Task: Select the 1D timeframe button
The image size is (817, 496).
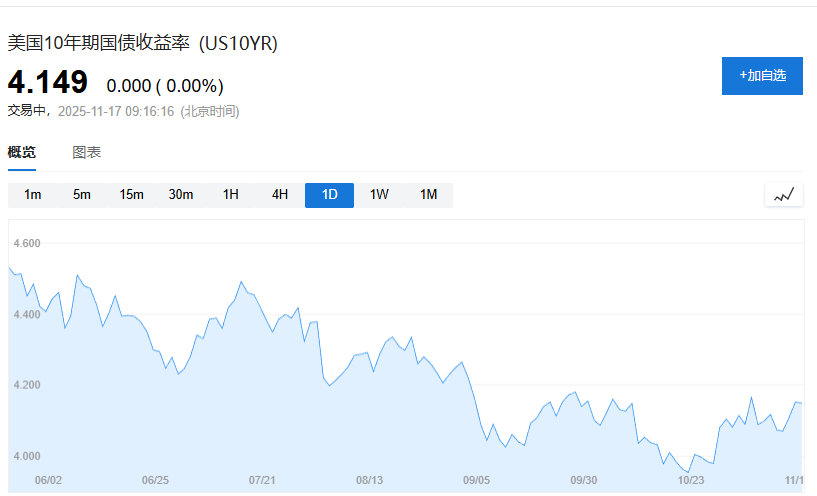Action: [329, 195]
